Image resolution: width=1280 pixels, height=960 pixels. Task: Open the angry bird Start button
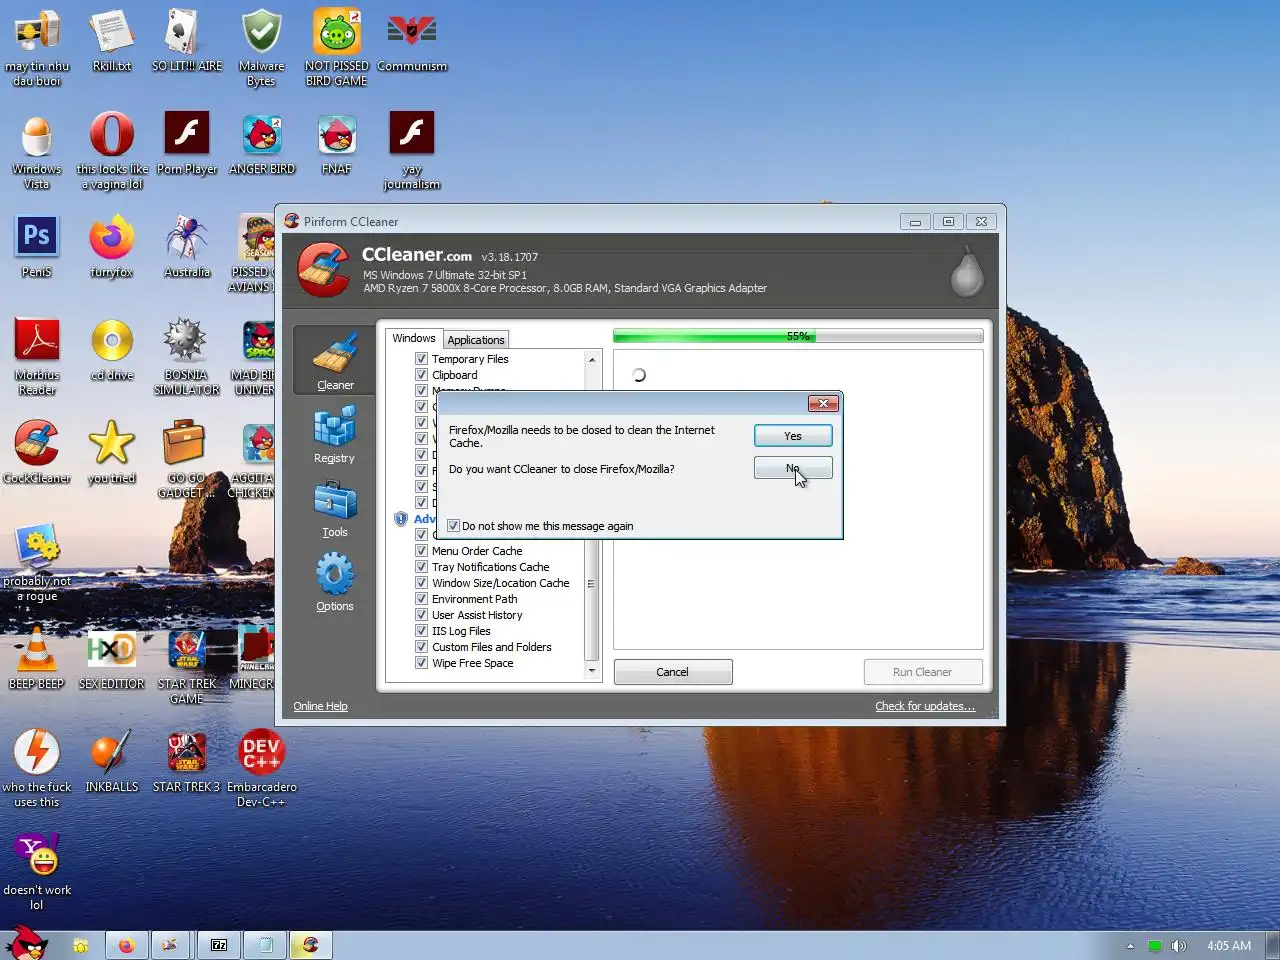point(26,942)
